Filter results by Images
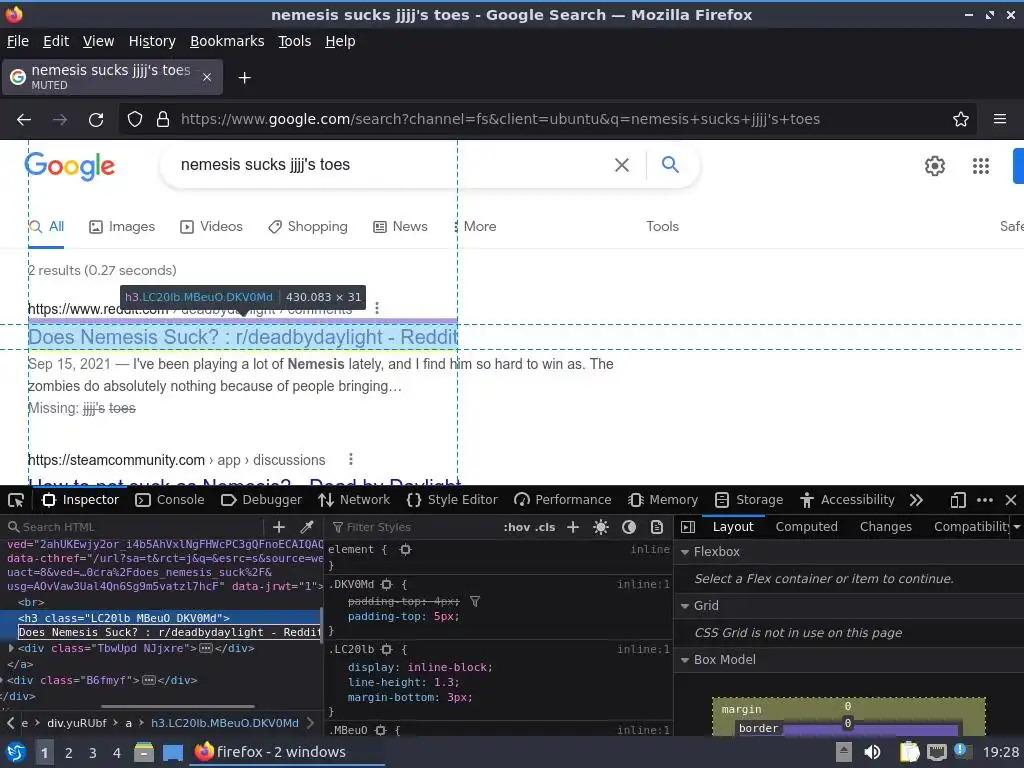The width and height of the screenshot is (1024, 768). click(122, 227)
